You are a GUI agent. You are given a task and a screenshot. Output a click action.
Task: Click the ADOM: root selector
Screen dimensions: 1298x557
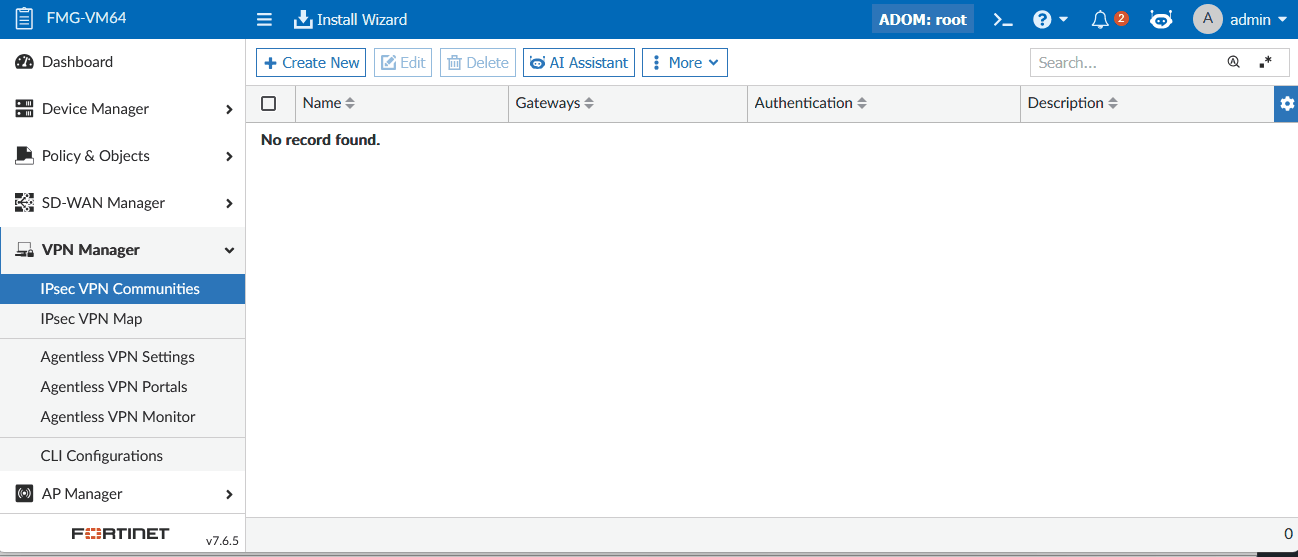pyautogui.click(x=922, y=19)
